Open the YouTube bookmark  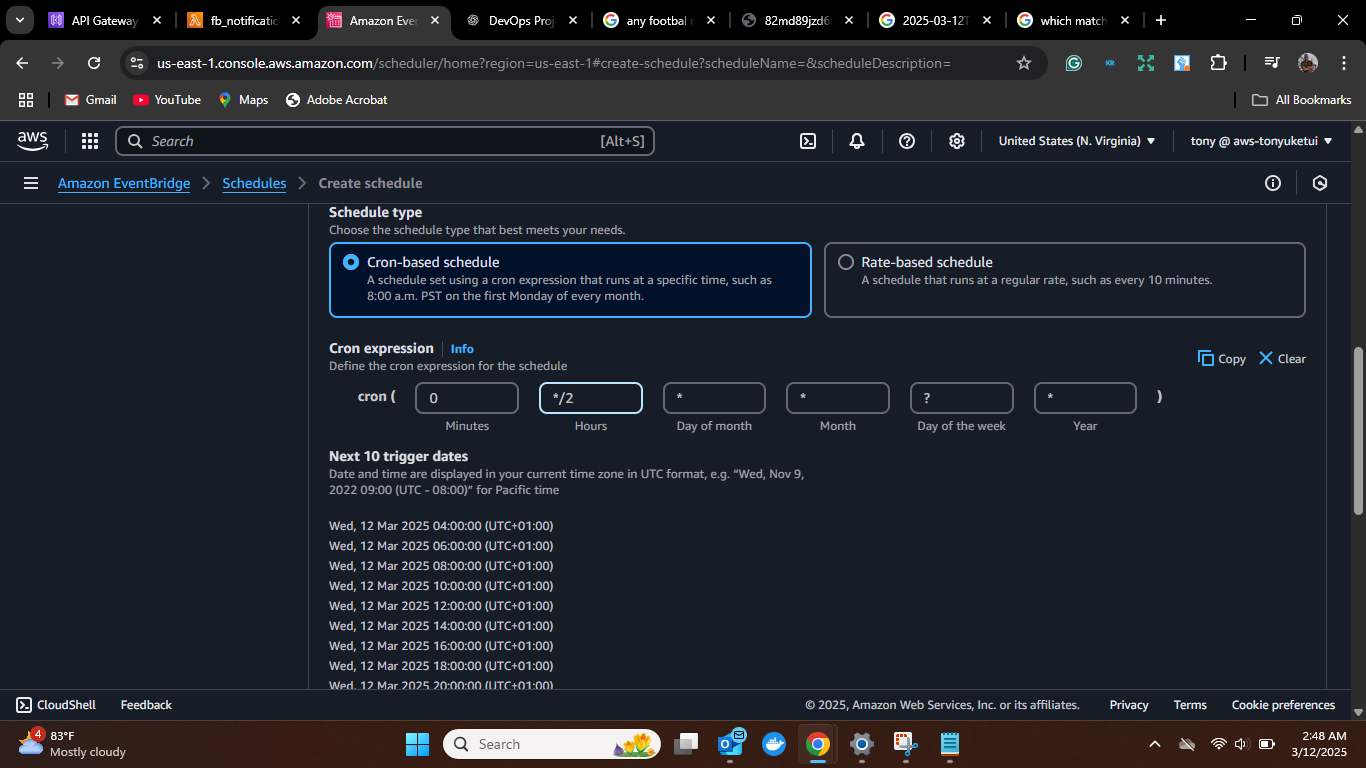coord(167,100)
